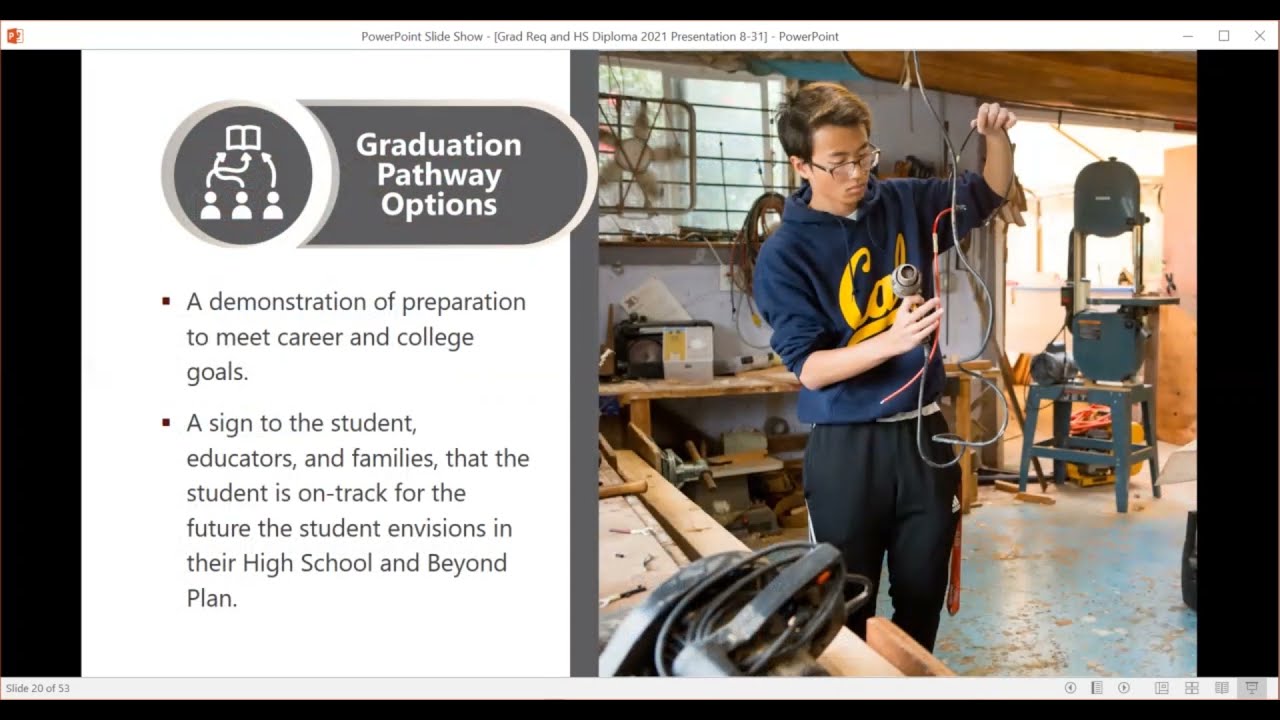Click the bullet about career and college goals
Image resolution: width=1280 pixels, height=720 pixels.
pos(355,336)
